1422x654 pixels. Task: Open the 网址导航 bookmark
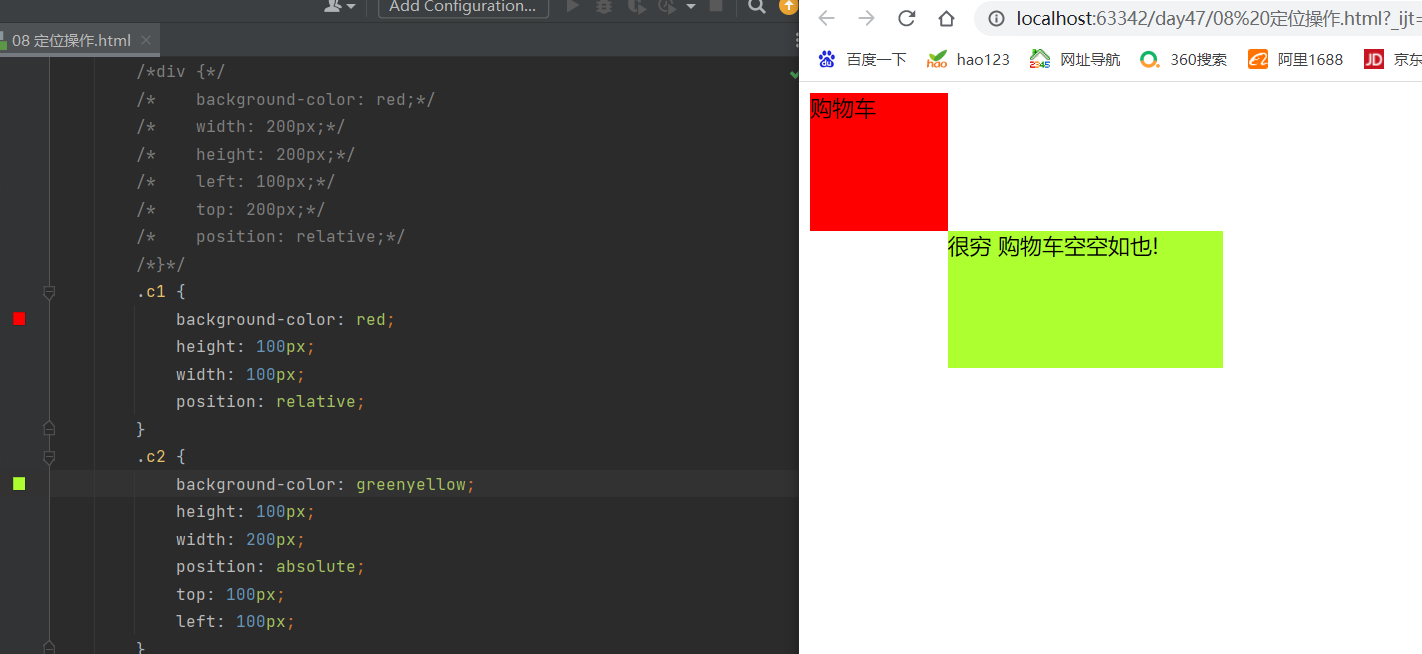click(x=1075, y=59)
